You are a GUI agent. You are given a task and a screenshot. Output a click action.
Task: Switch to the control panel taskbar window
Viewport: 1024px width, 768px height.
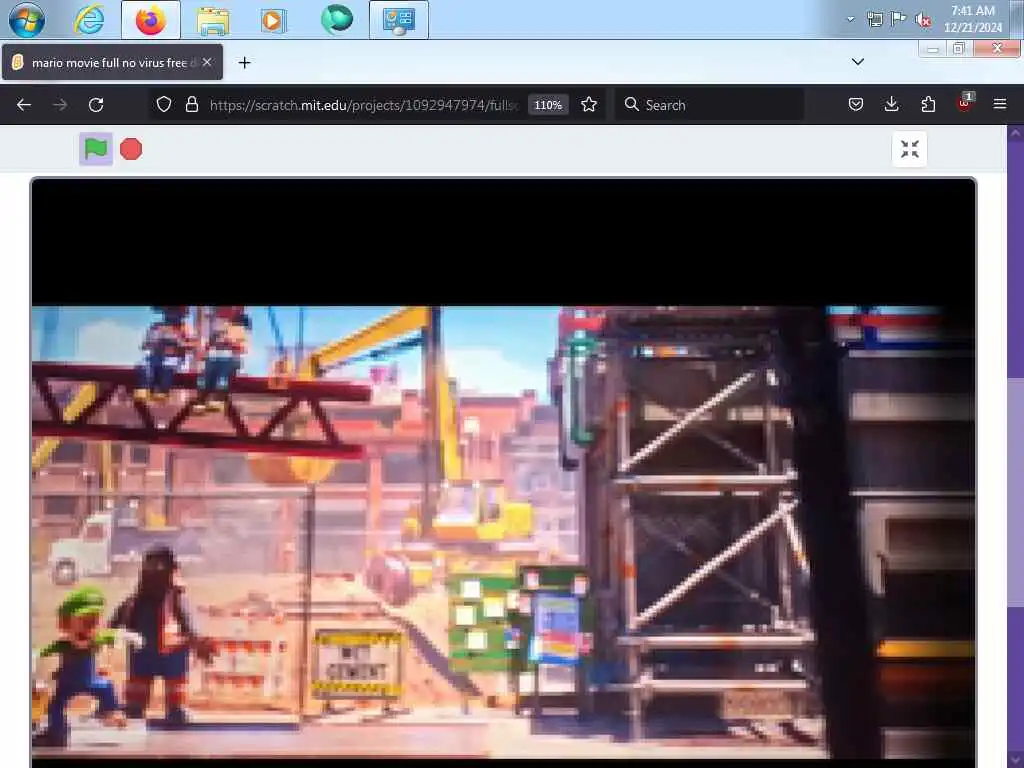click(398, 20)
